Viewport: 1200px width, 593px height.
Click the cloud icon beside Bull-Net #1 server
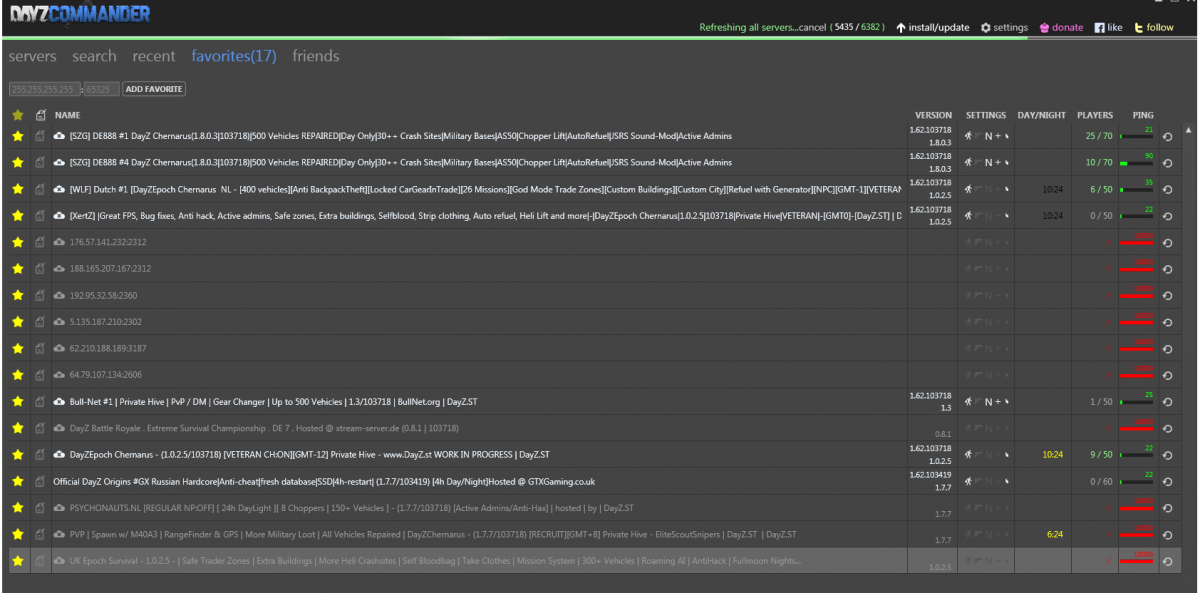tap(60, 402)
